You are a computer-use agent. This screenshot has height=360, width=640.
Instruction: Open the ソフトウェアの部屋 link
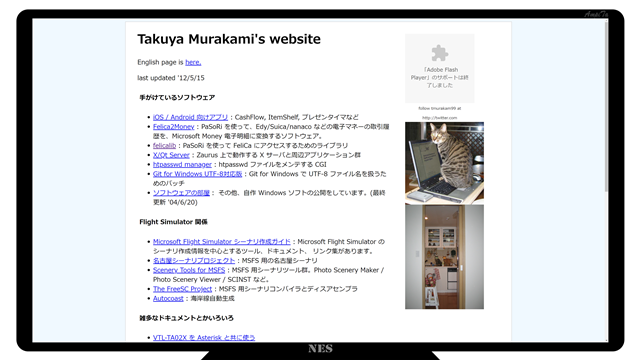coord(181,193)
